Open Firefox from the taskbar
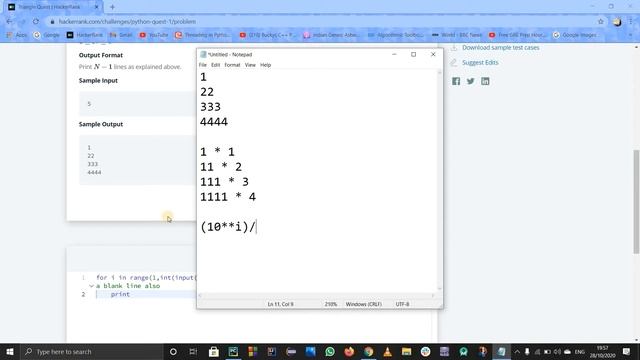The height and width of the screenshot is (360, 640). pos(349,352)
